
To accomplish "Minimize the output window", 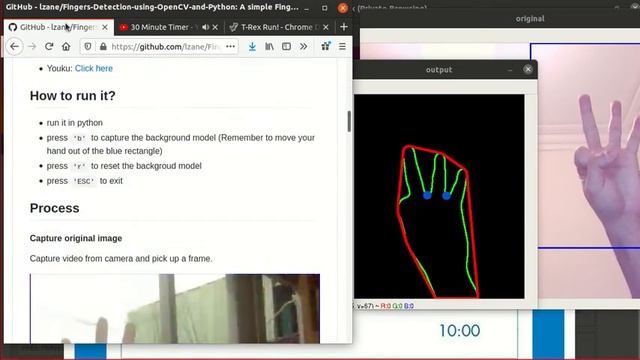I will pos(510,70).
